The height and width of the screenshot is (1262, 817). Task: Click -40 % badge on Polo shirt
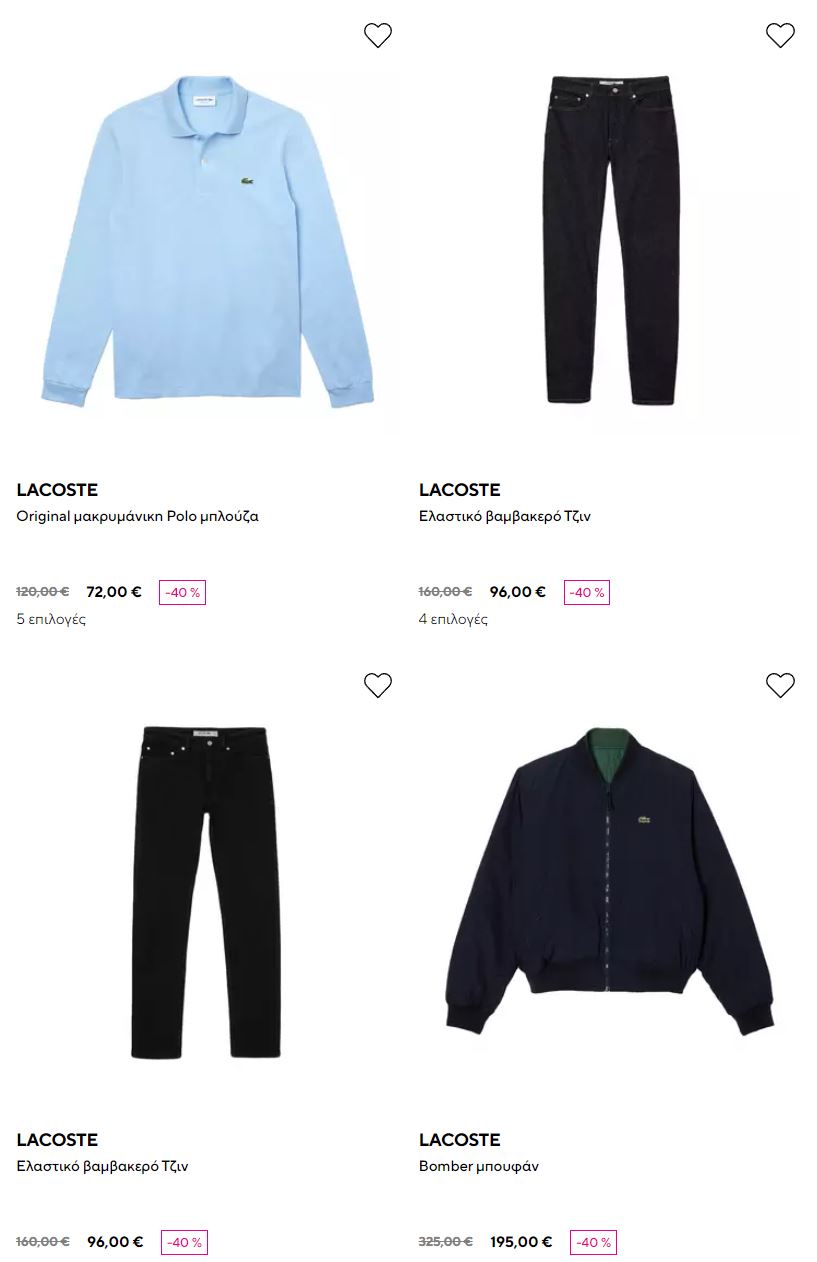coord(182,592)
